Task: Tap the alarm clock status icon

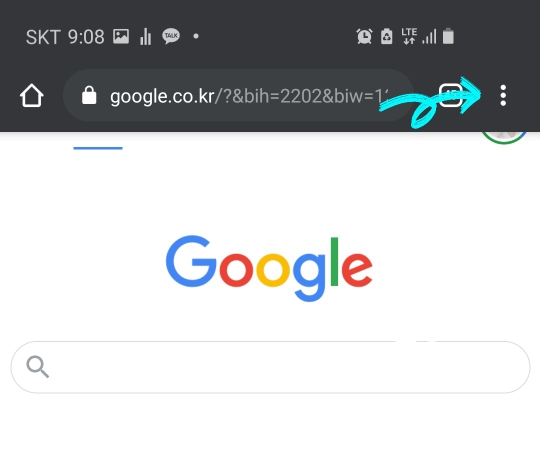Action: click(x=364, y=36)
